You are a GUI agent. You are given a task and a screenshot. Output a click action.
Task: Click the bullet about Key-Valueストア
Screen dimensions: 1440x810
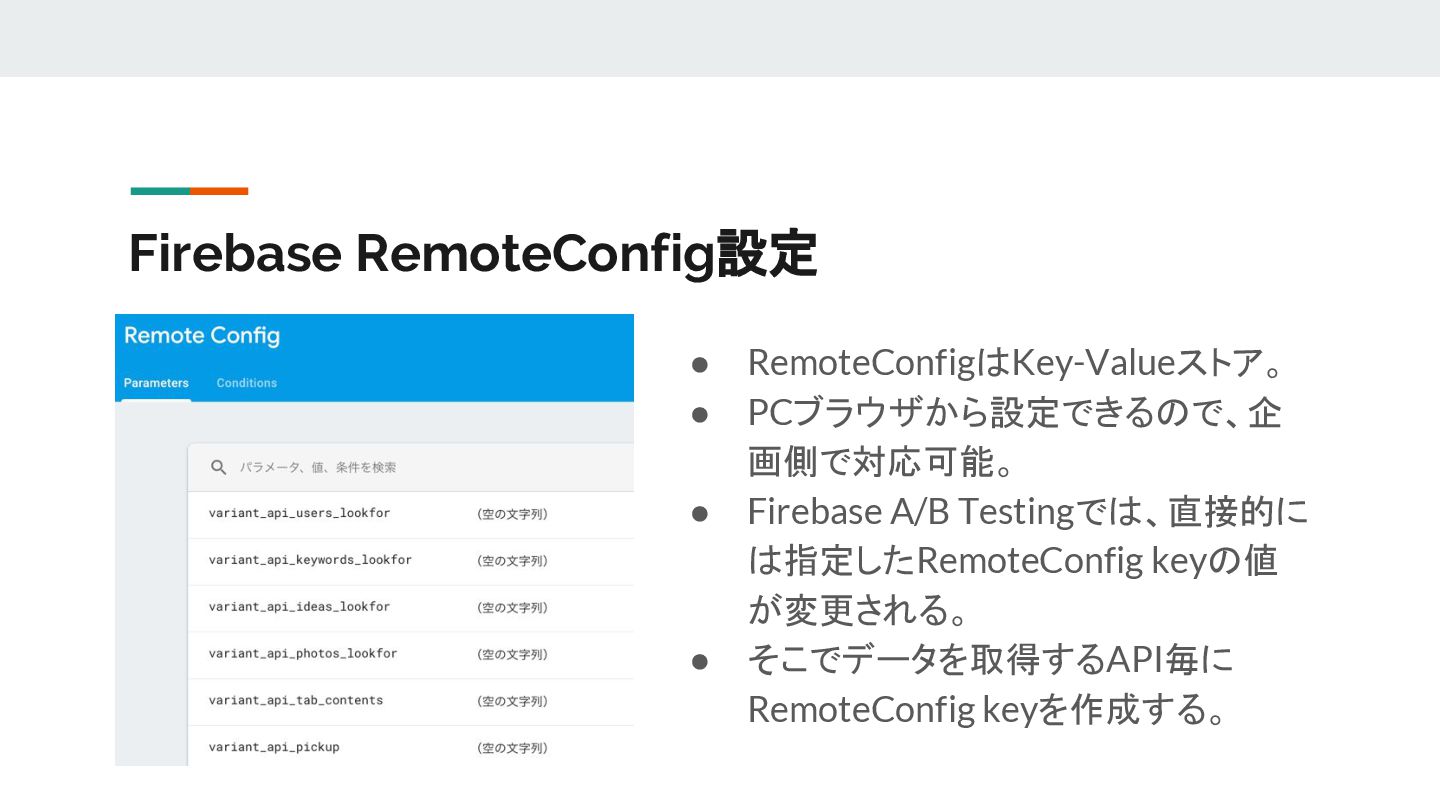1014,363
